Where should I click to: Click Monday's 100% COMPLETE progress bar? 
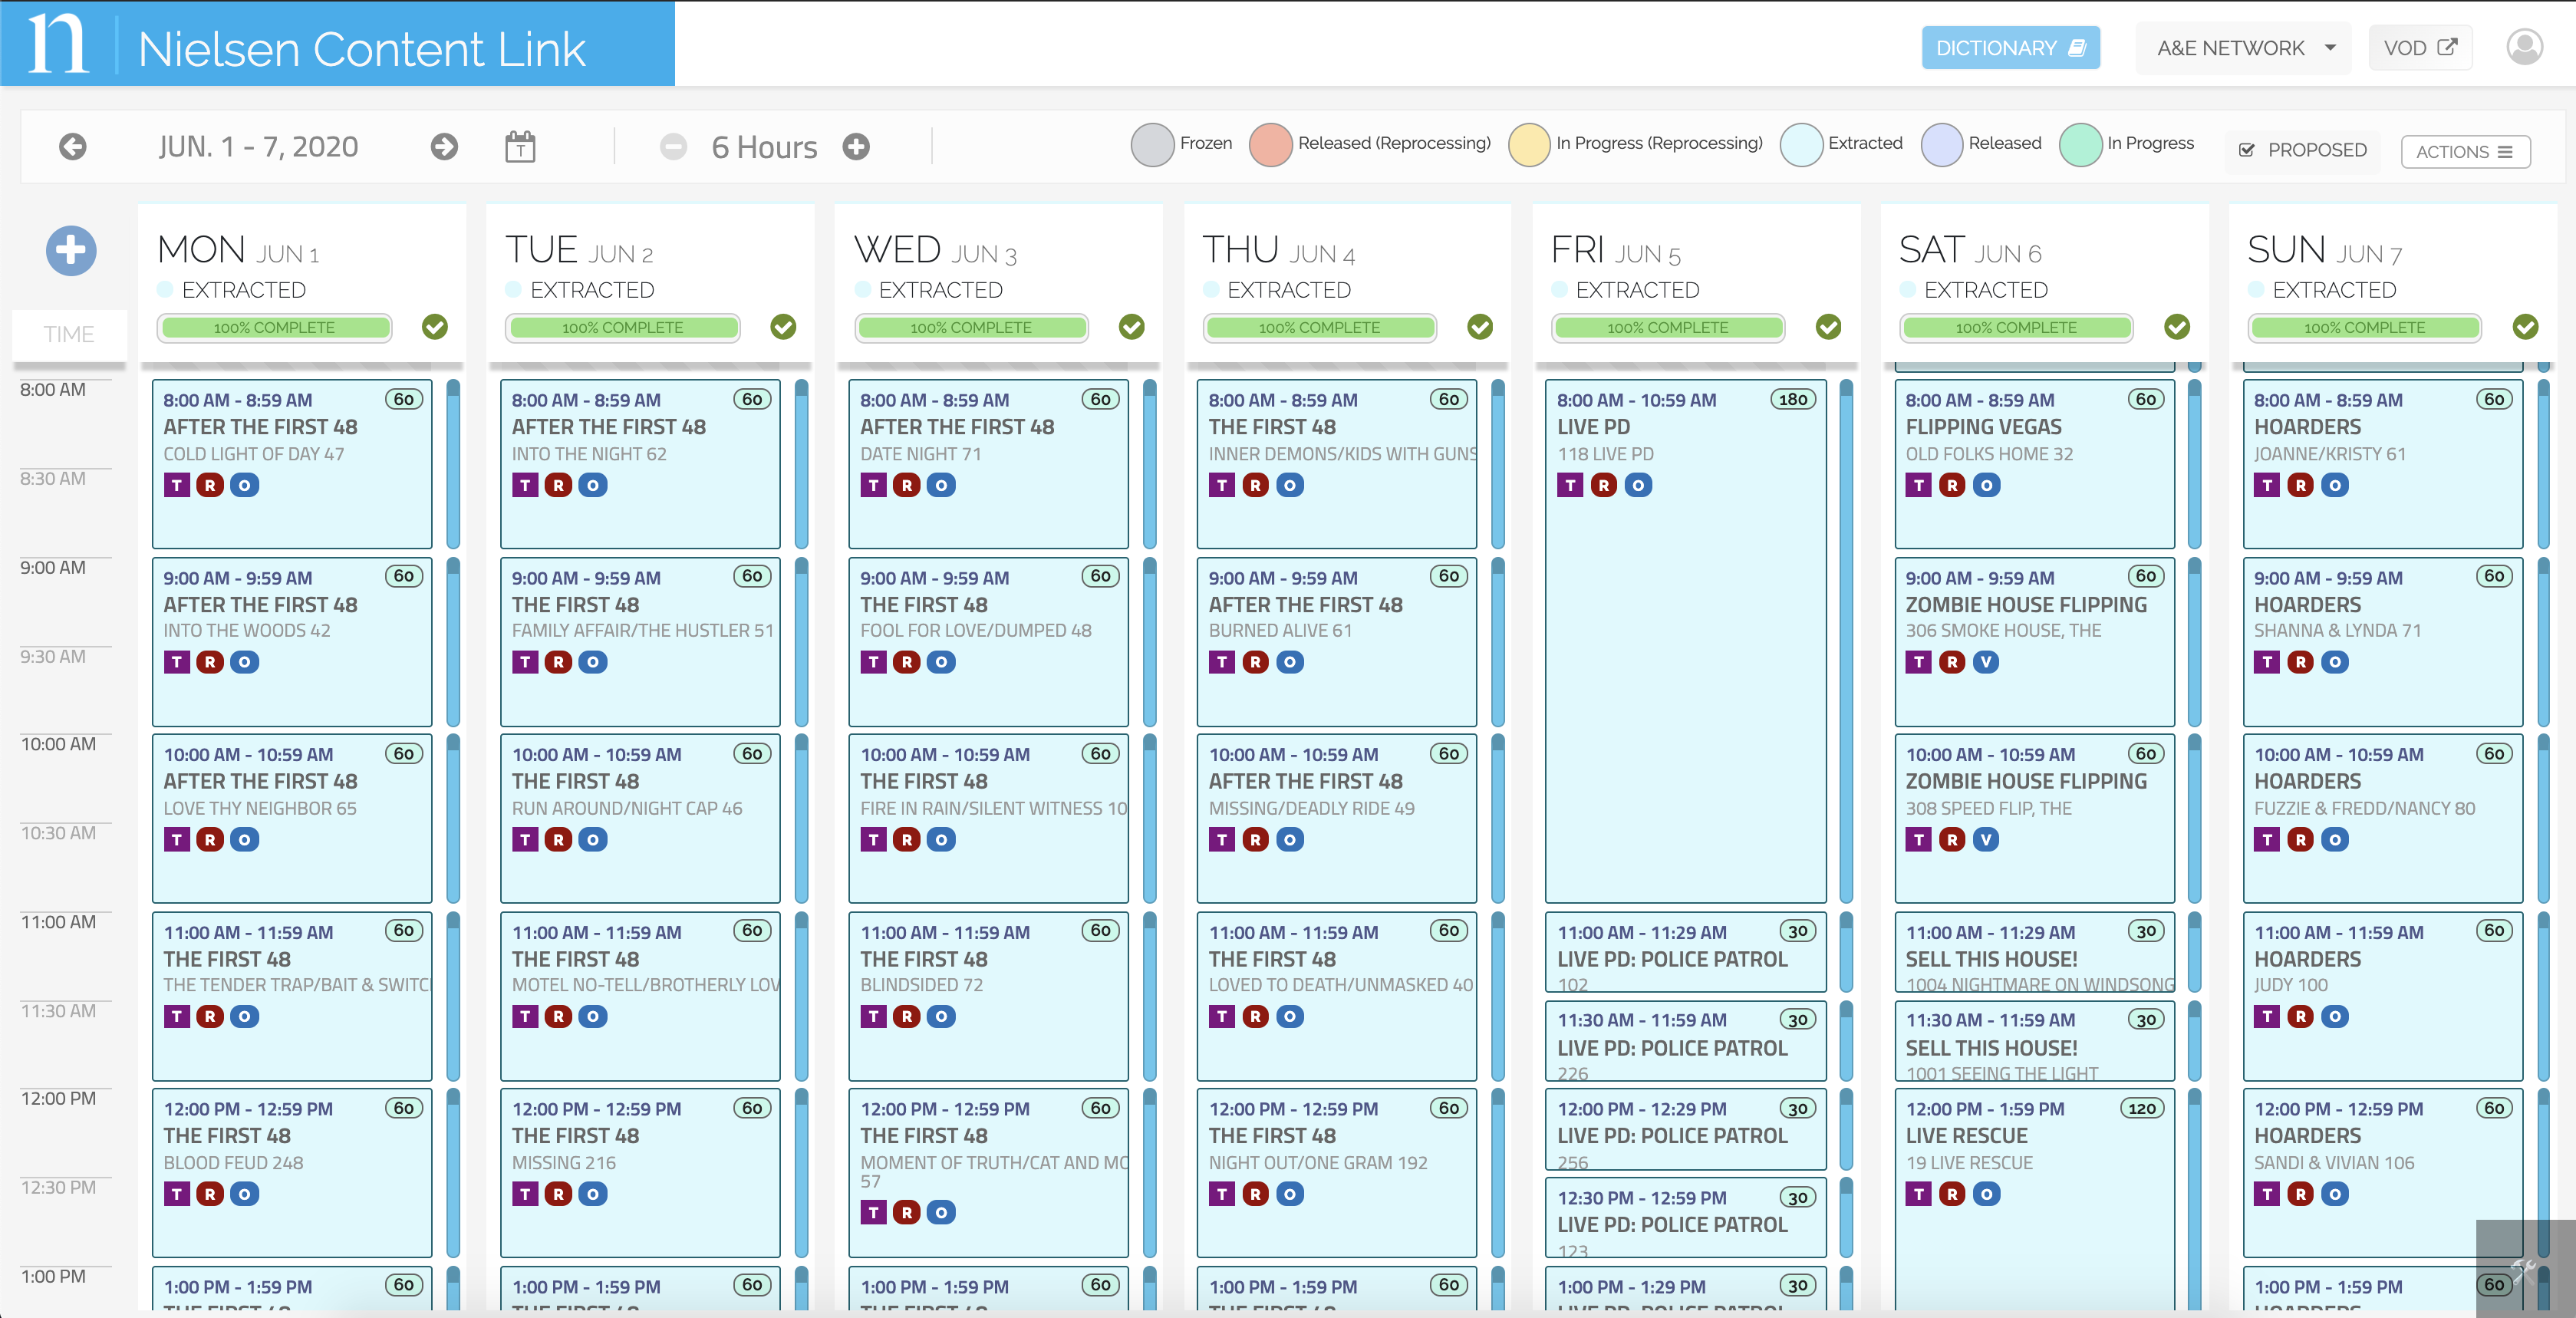pos(274,327)
